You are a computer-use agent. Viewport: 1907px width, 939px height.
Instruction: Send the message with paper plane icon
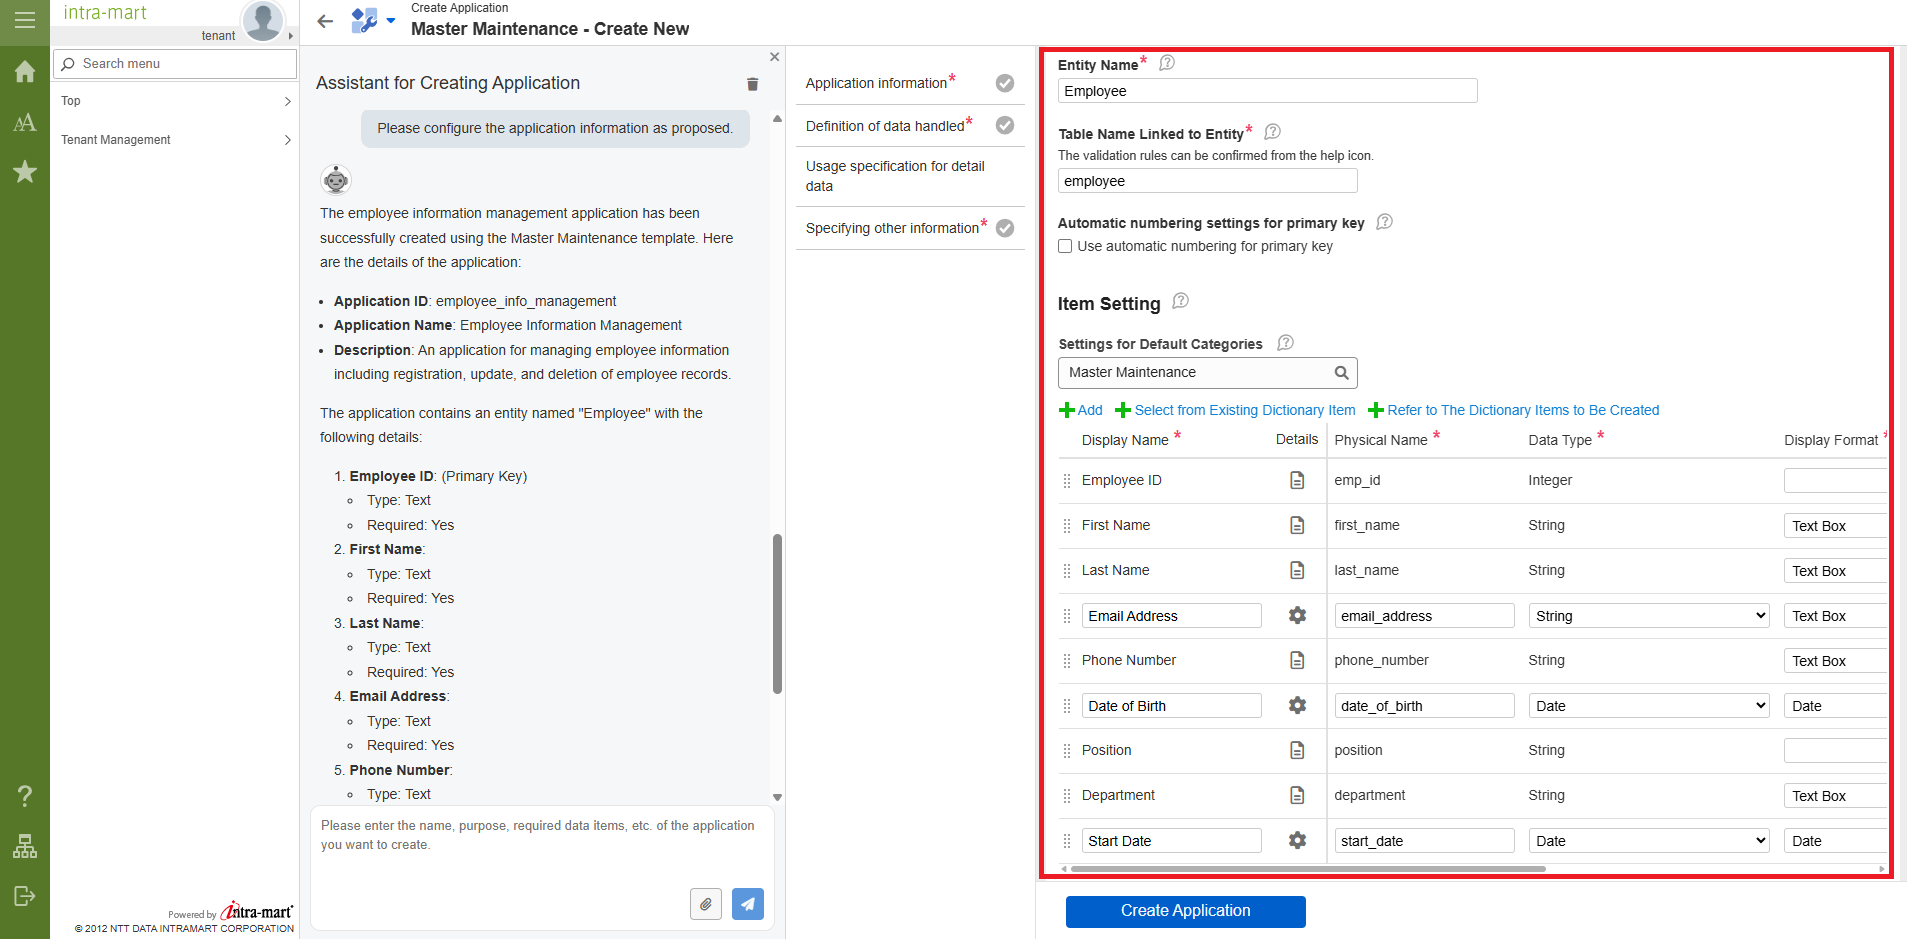pyautogui.click(x=747, y=904)
